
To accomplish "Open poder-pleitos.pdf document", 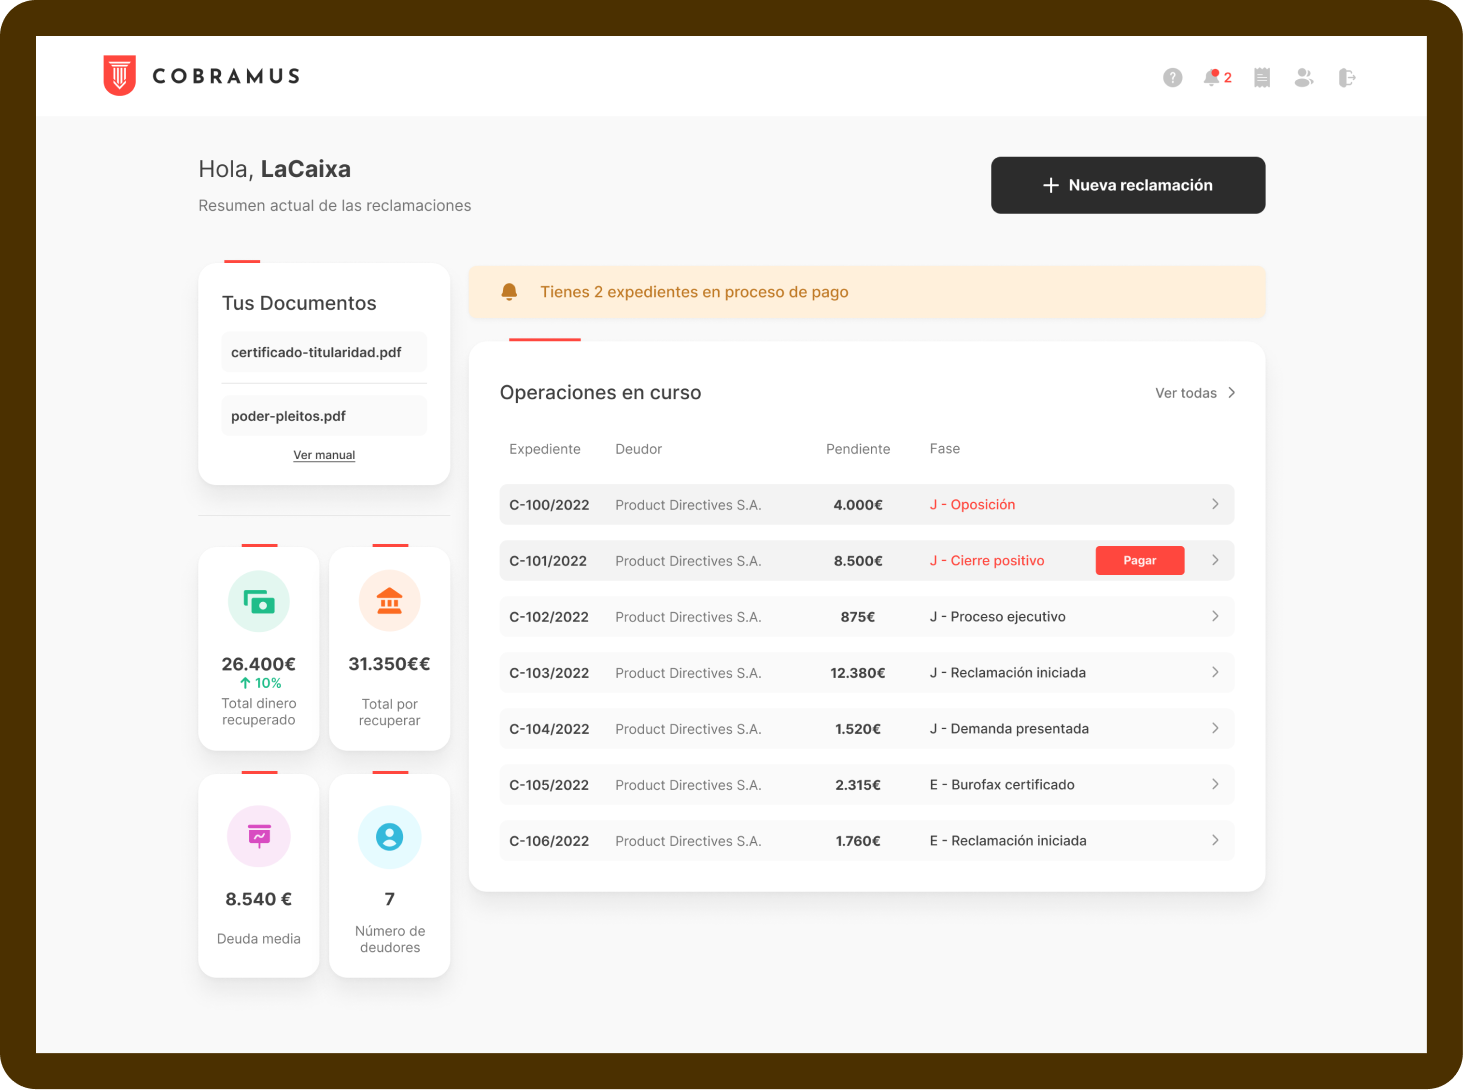I will coord(324,416).
